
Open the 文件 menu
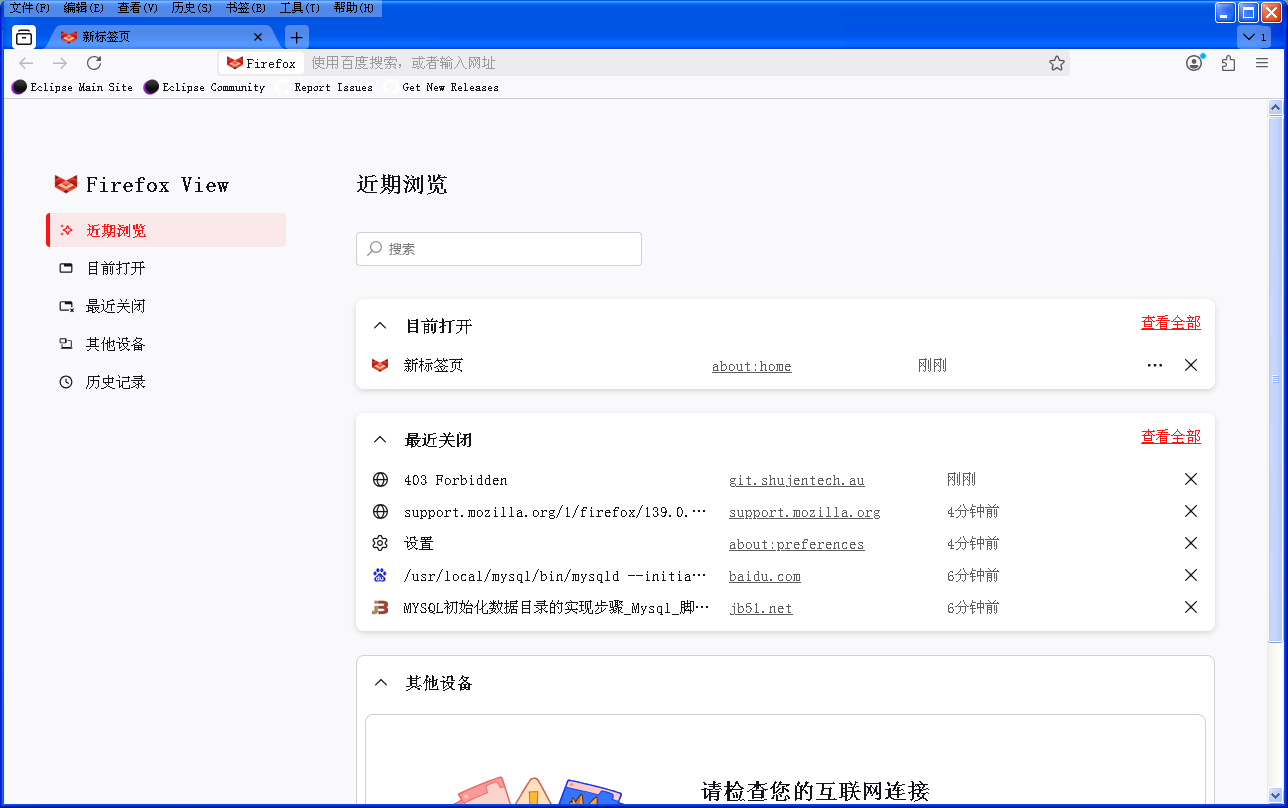click(30, 8)
